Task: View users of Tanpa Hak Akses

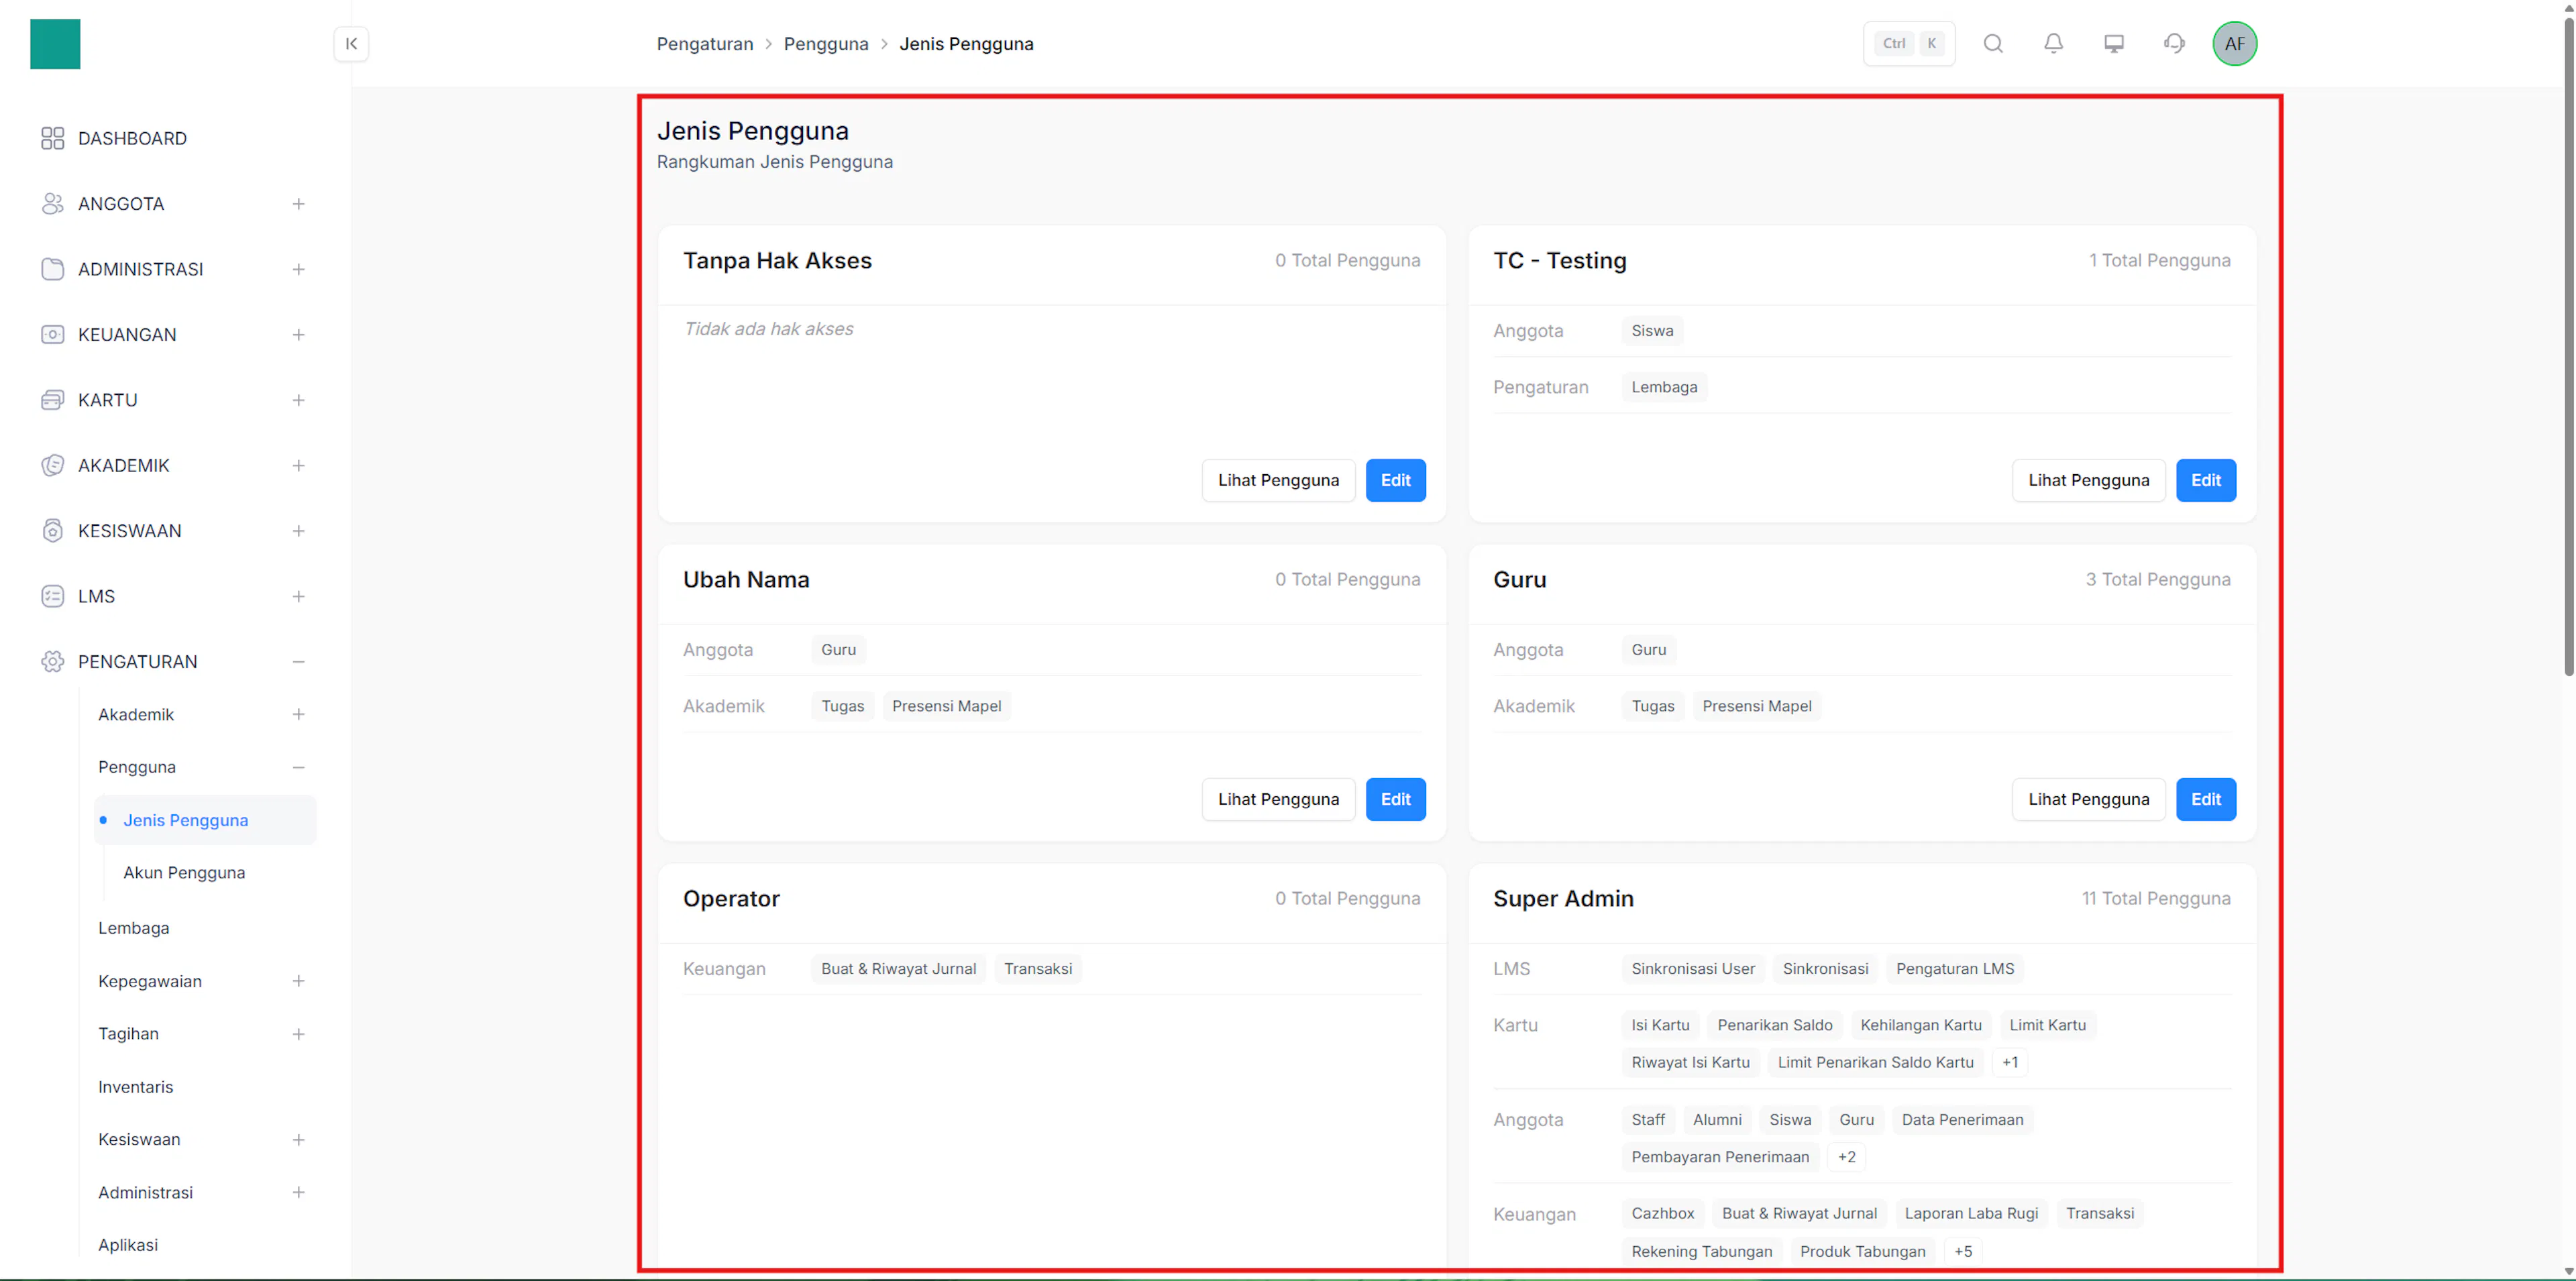Action: 1278,481
